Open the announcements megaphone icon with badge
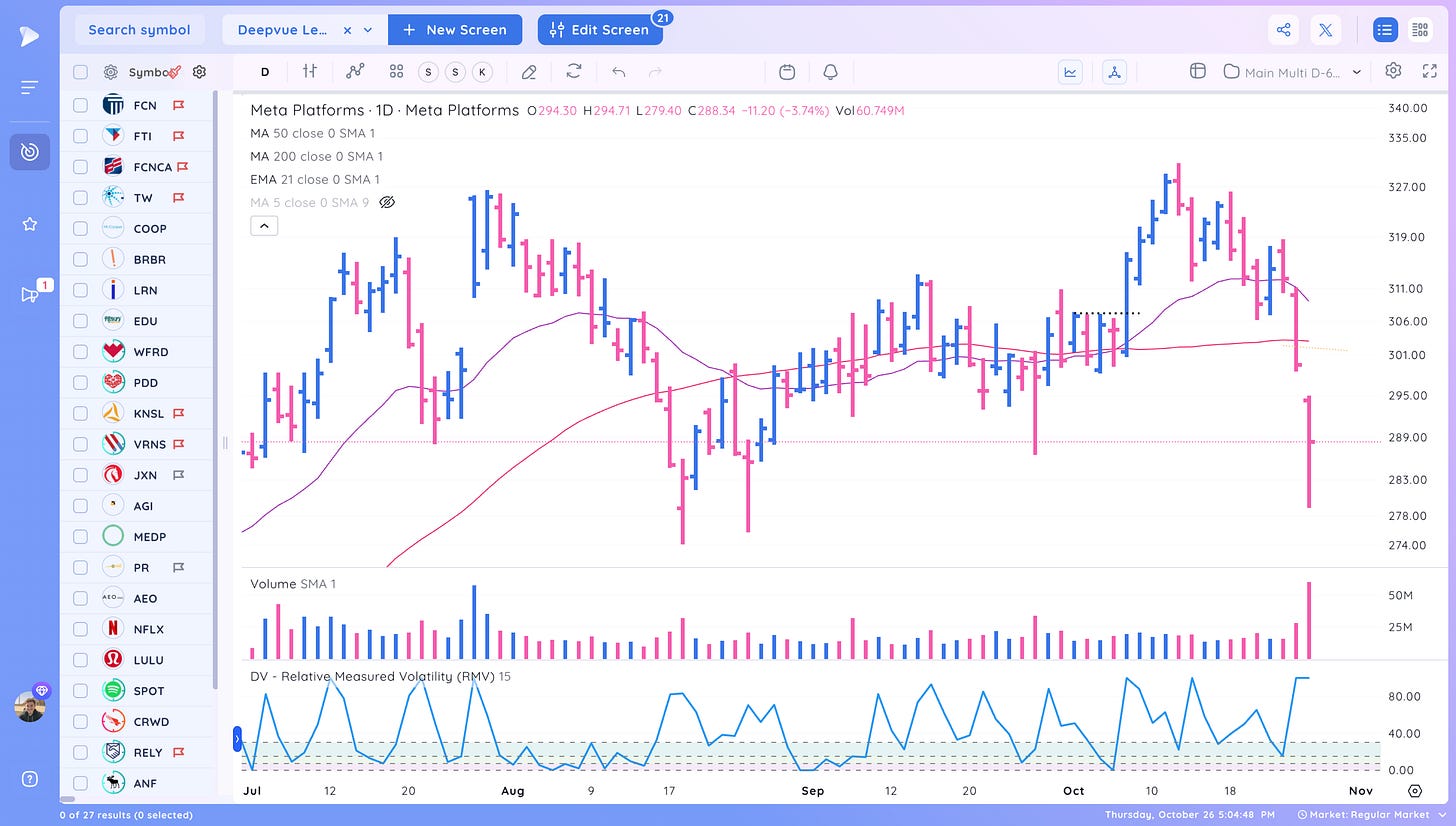This screenshot has width=1456, height=826. click(31, 293)
